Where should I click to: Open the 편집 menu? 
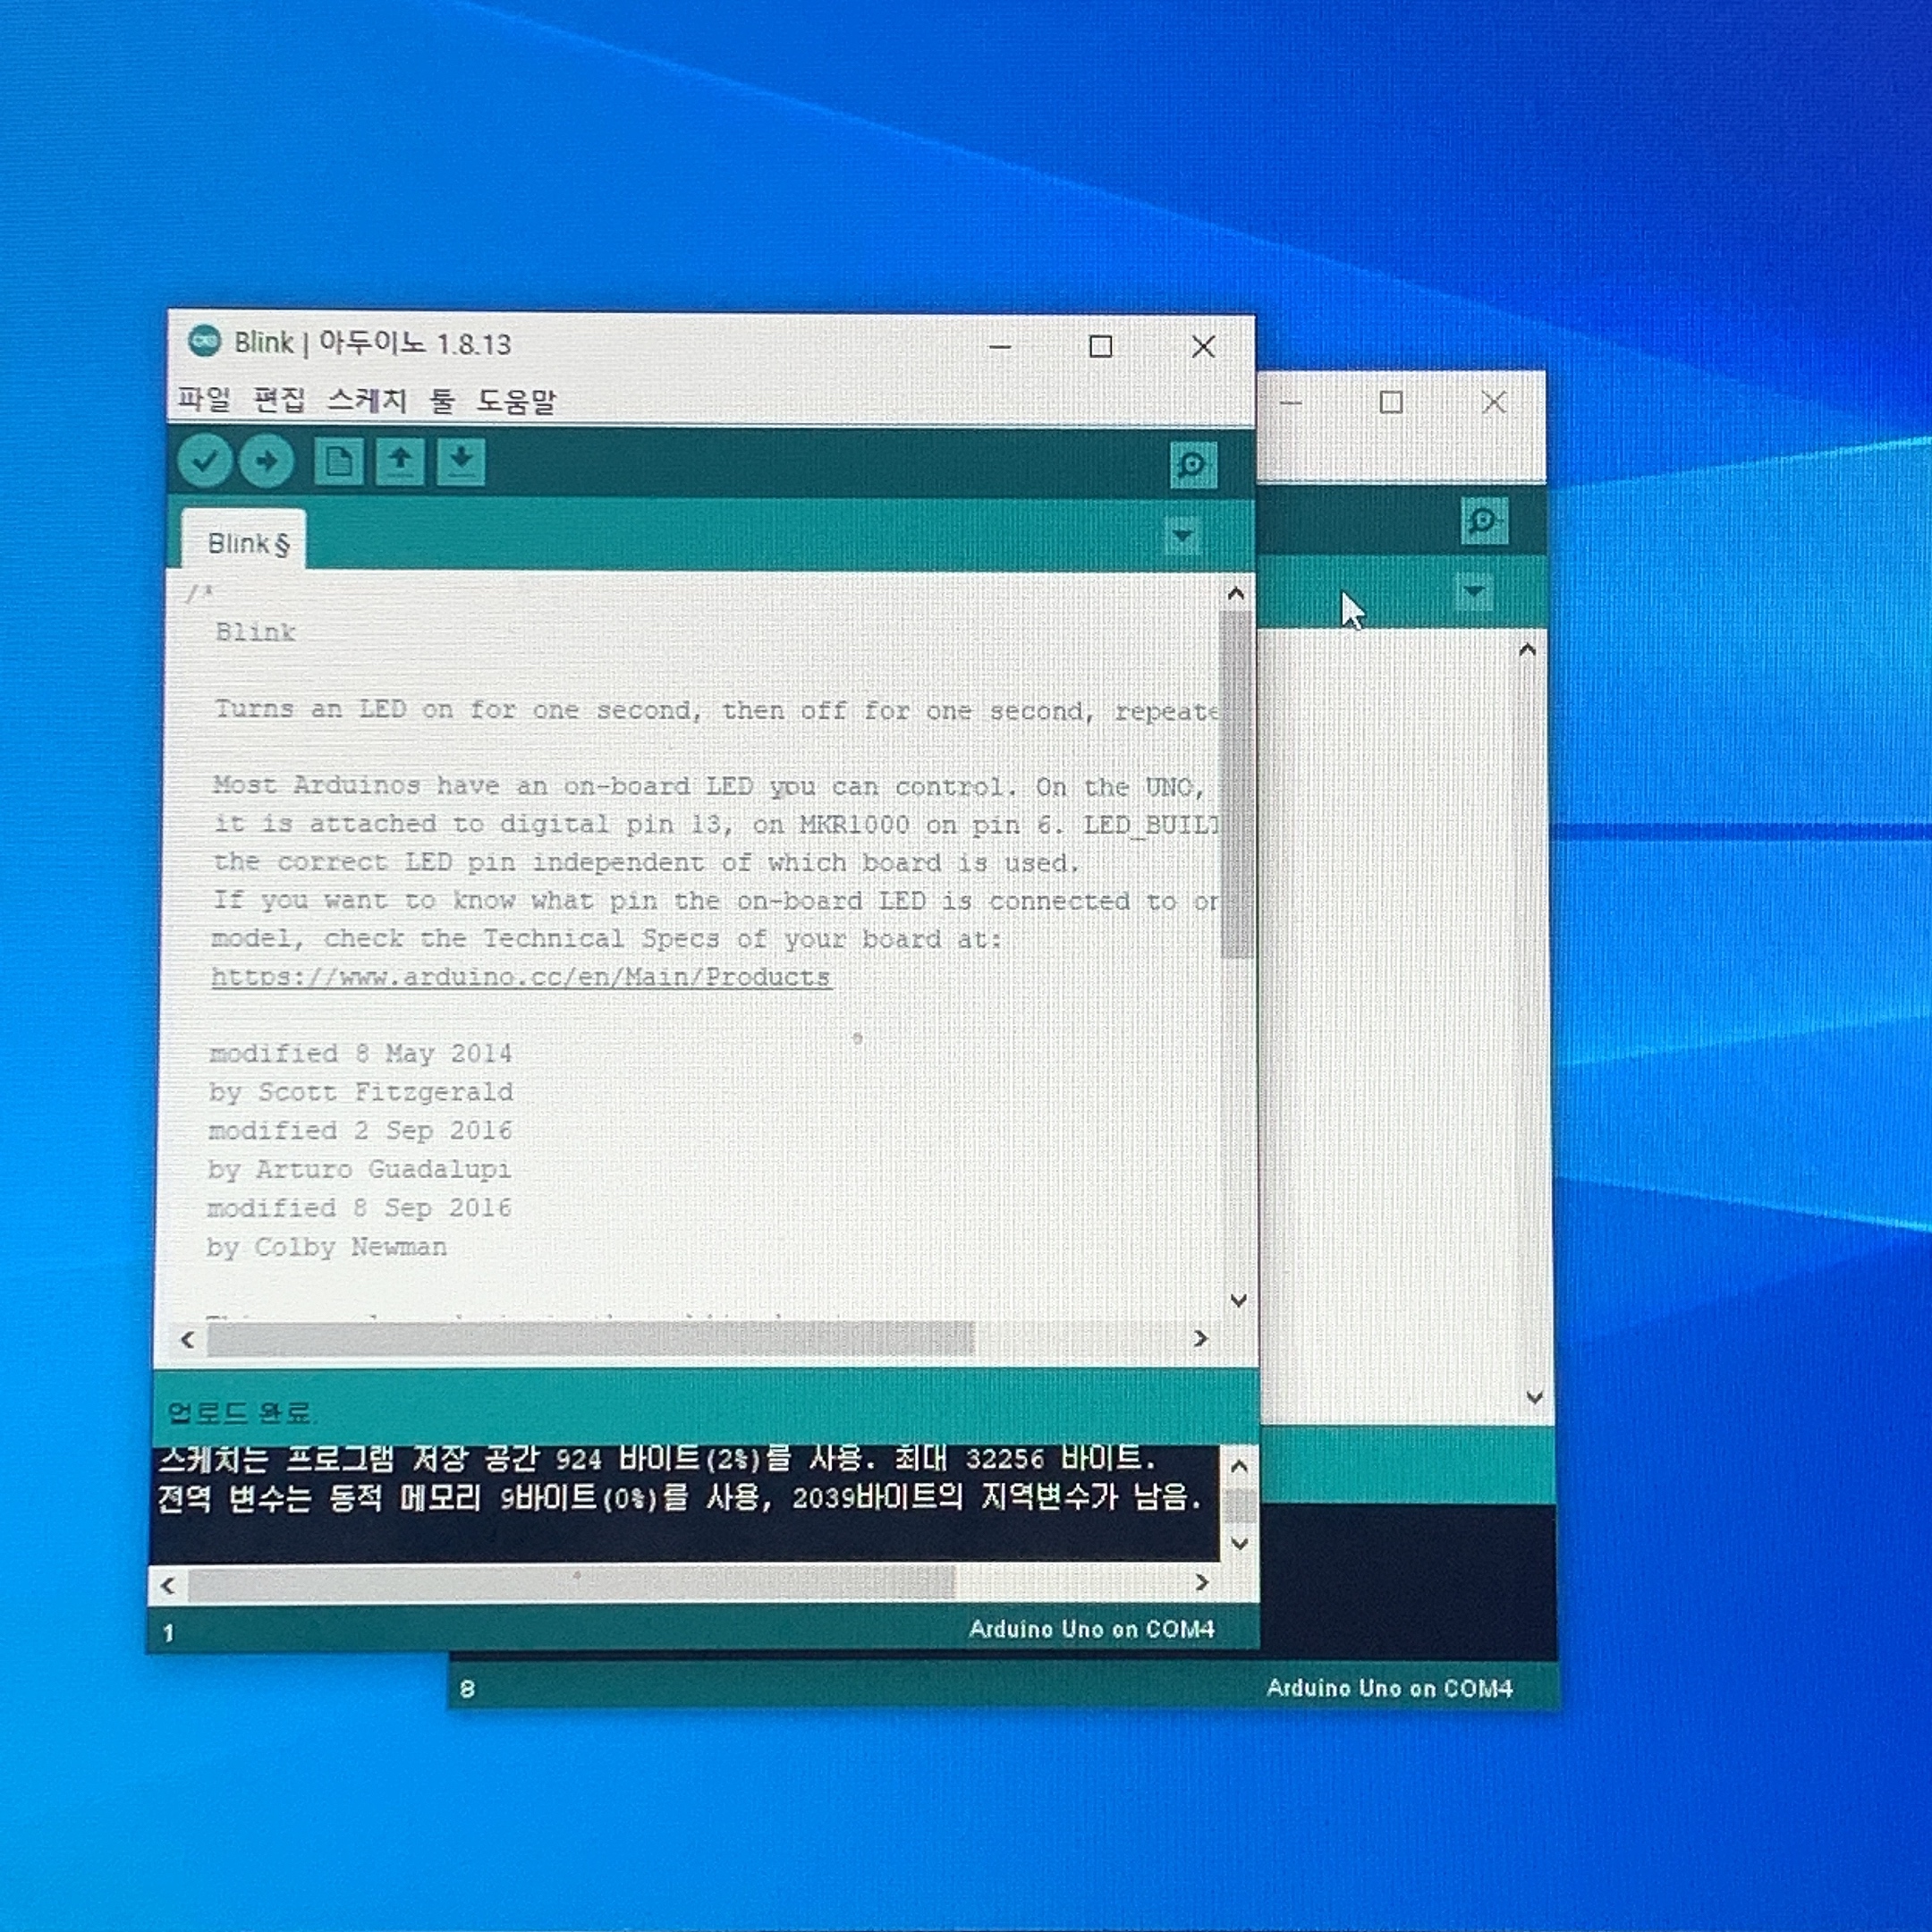tap(279, 400)
